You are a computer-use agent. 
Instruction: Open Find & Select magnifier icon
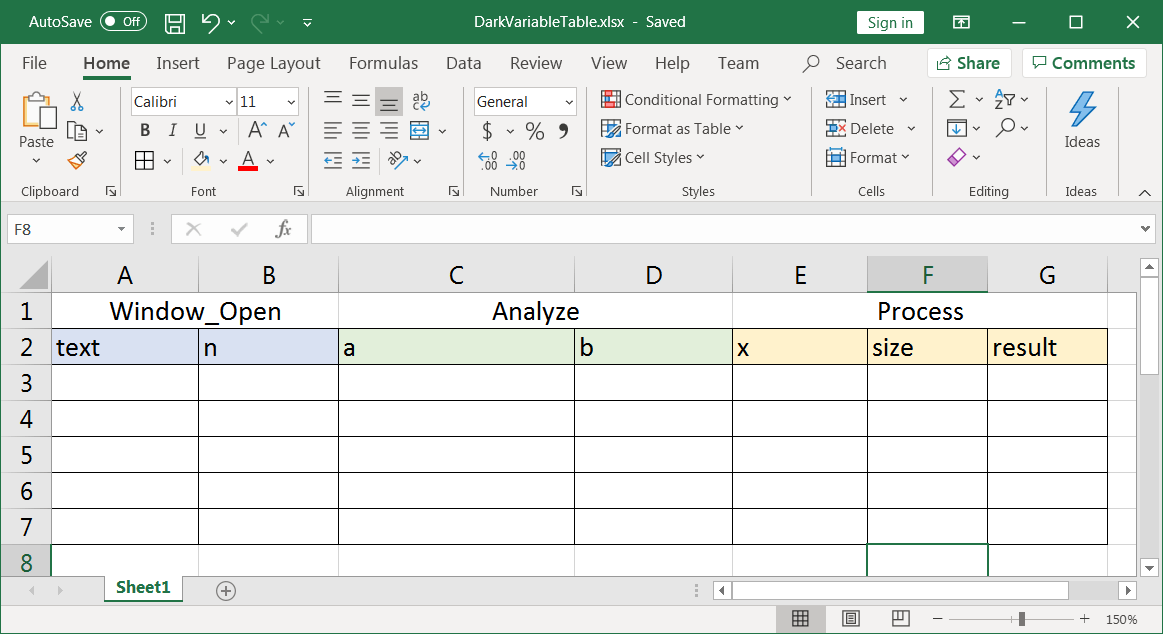tap(1005, 128)
